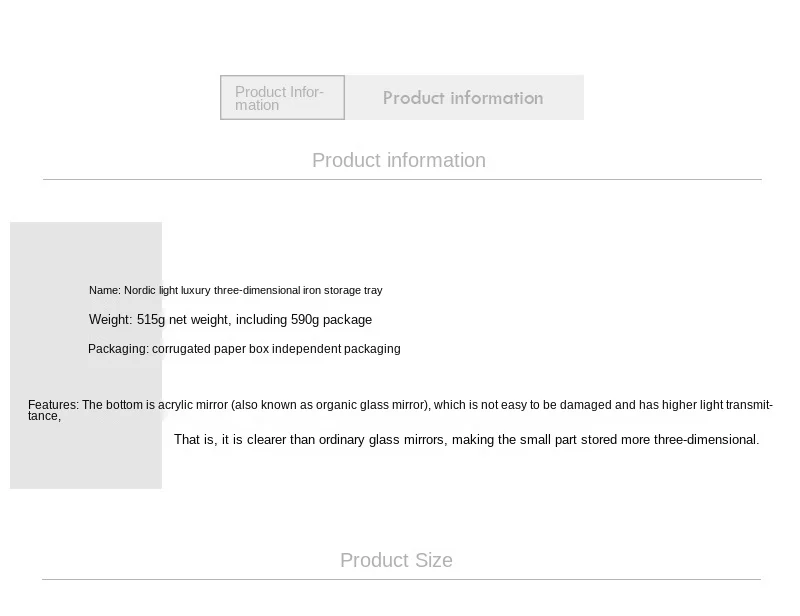Viewport: 800px width, 616px height.
Task: Select the bold grey "Product information" banner
Action: [x=463, y=98]
